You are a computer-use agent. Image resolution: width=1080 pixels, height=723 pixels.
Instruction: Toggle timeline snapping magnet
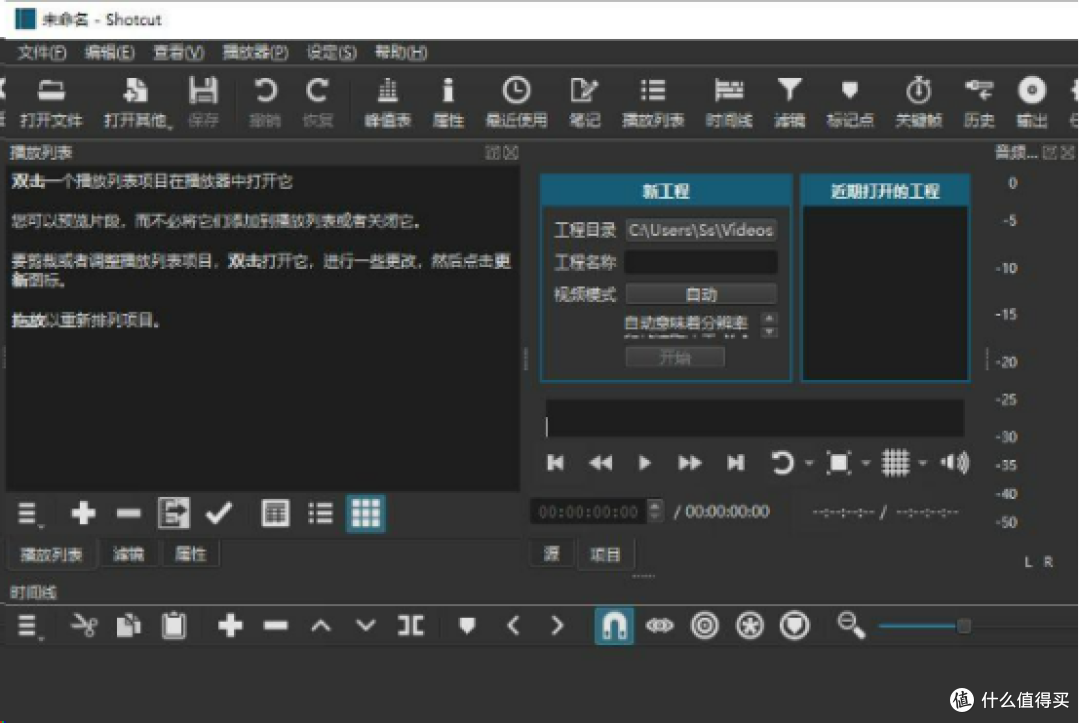point(614,626)
